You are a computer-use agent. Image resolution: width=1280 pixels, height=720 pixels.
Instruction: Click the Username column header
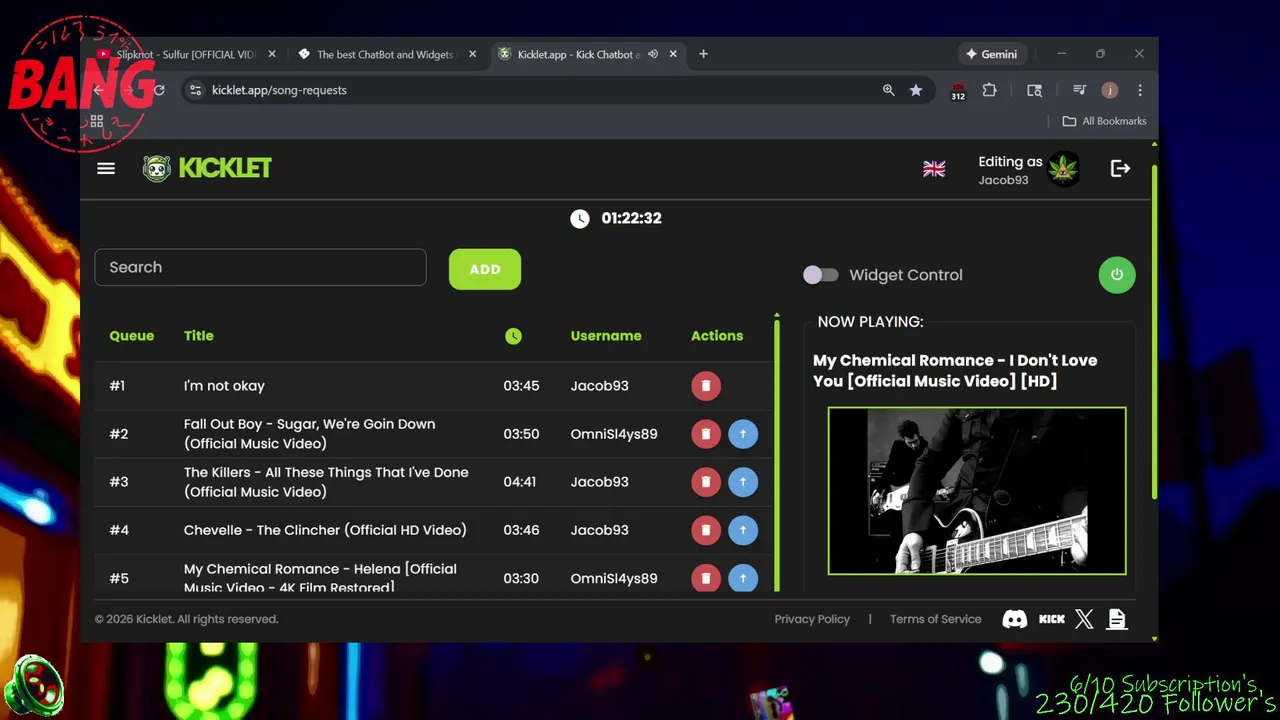[606, 336]
